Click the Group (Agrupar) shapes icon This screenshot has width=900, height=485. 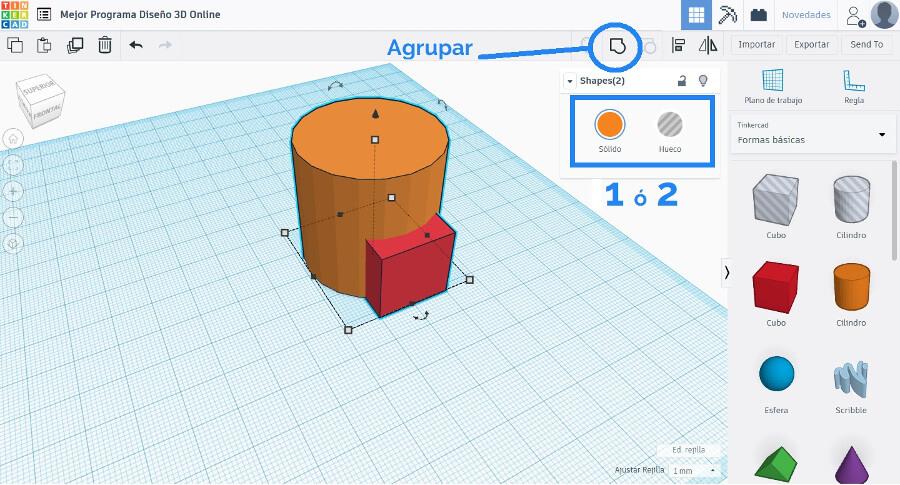[x=617, y=45]
